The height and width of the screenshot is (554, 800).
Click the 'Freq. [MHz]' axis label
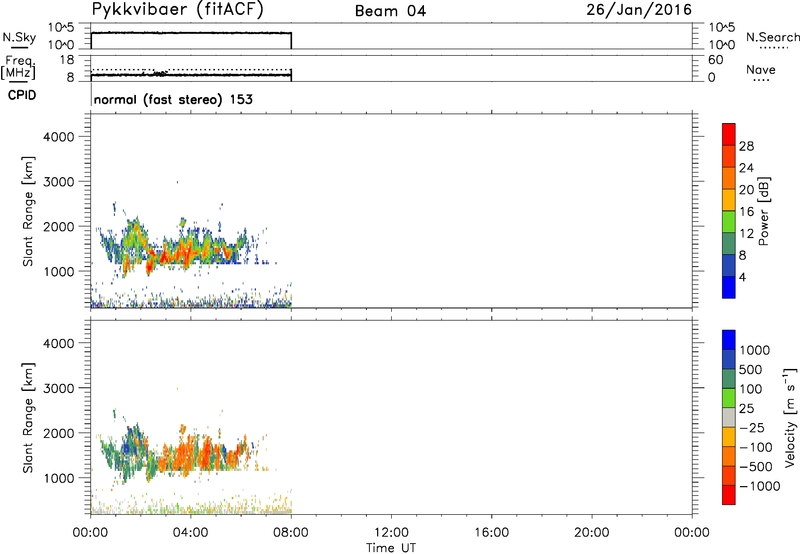coord(19,68)
